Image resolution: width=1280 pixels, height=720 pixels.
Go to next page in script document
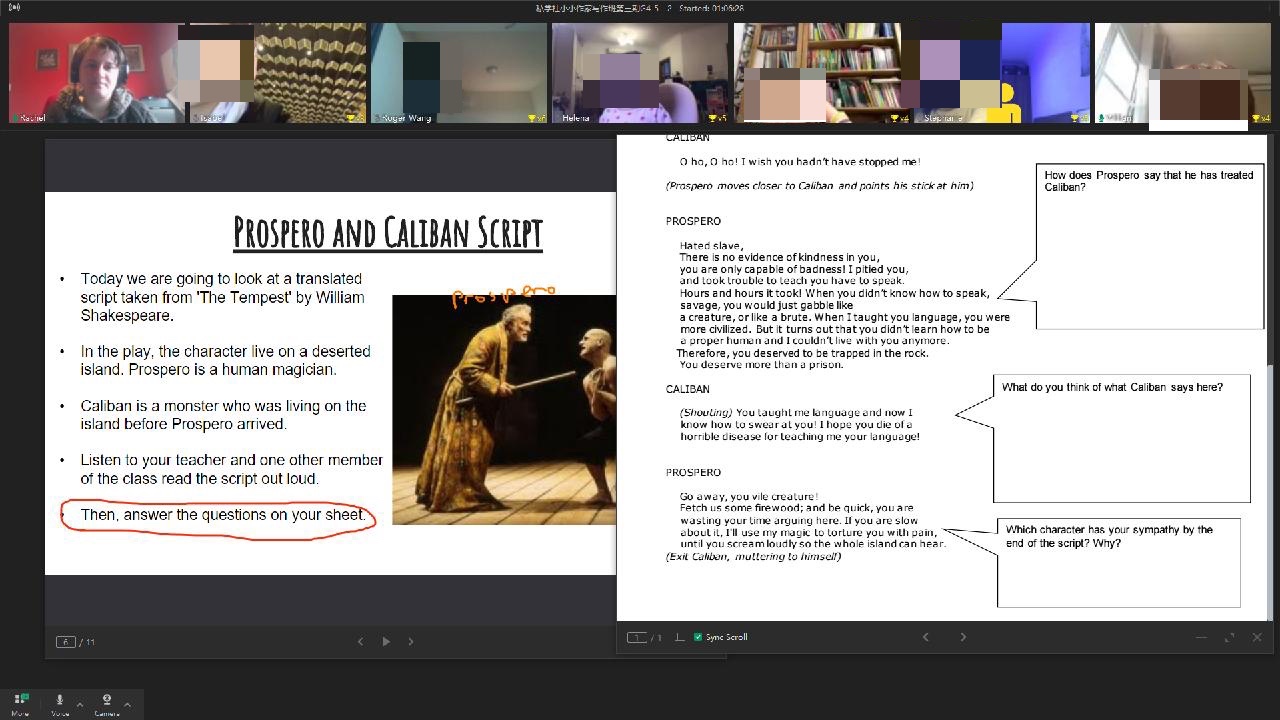pyautogui.click(x=963, y=637)
